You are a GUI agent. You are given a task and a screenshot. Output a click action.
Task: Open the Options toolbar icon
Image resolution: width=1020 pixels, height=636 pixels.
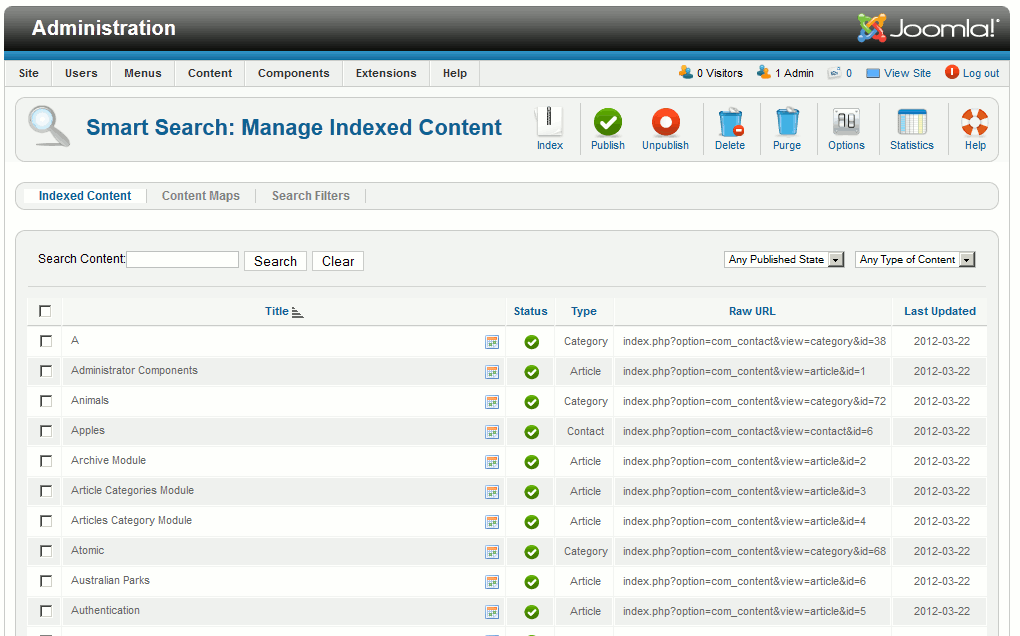tap(846, 123)
